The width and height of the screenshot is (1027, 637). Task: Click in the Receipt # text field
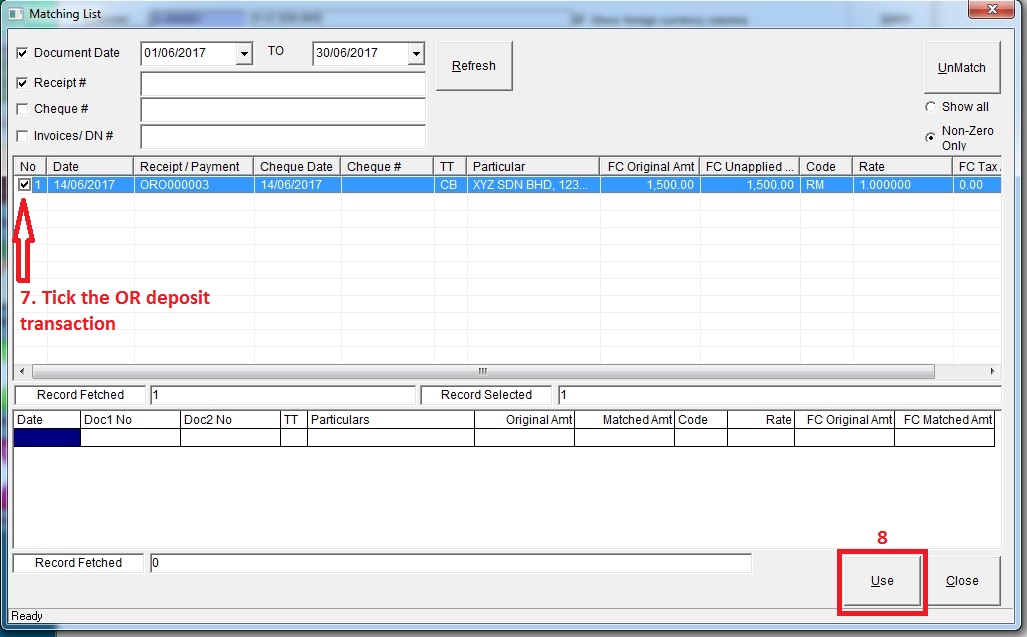282,83
